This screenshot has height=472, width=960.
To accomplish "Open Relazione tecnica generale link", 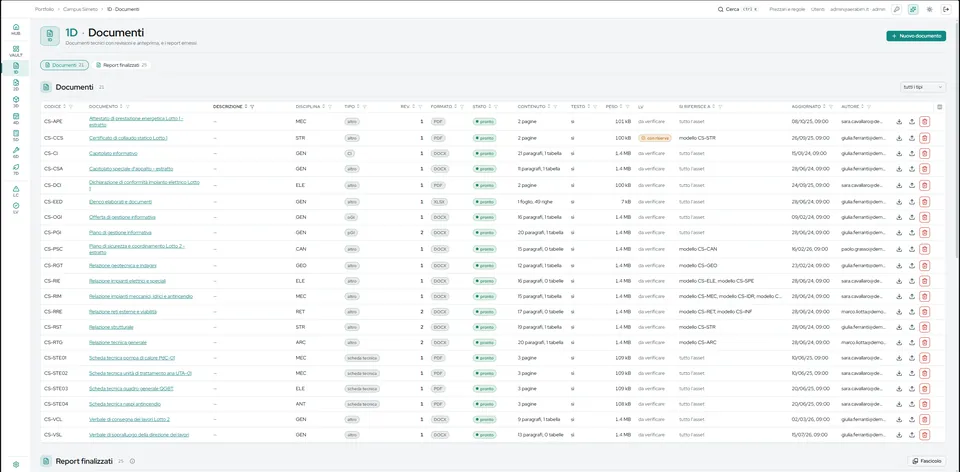I will coord(118,342).
